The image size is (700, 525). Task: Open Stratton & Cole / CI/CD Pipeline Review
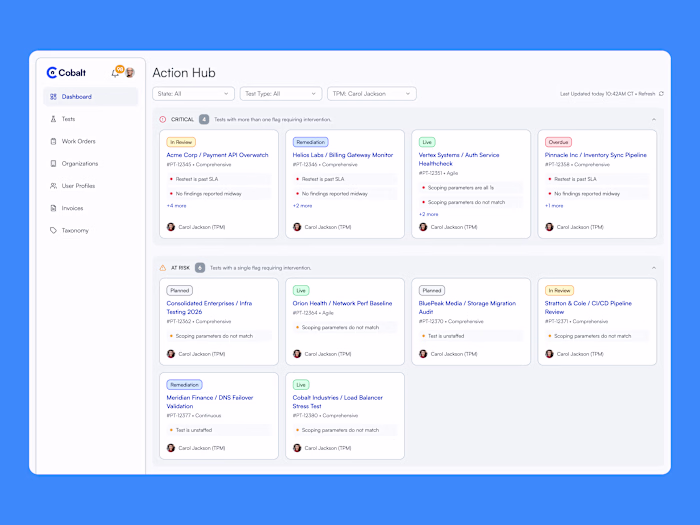(x=588, y=307)
